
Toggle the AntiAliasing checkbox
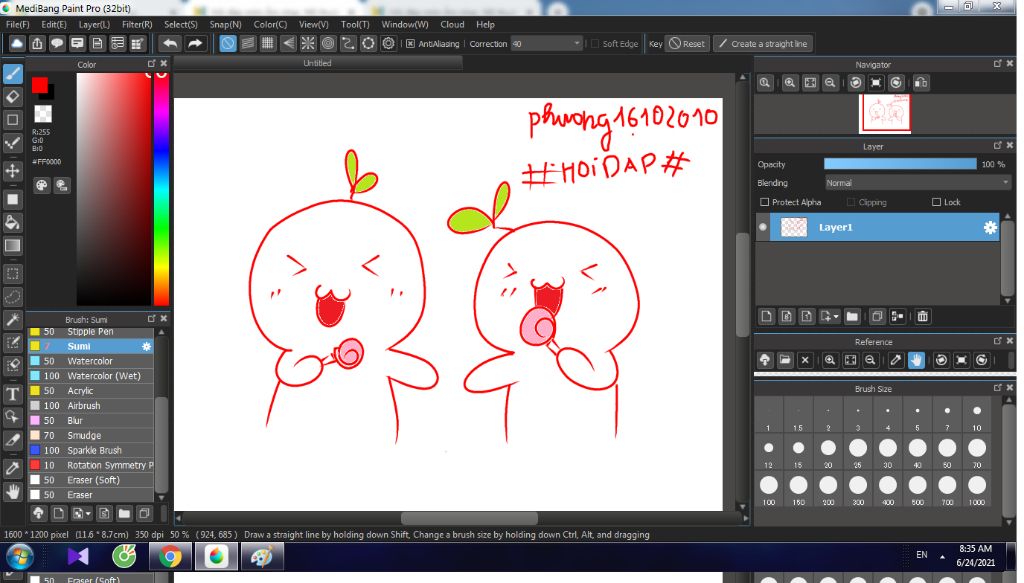click(x=410, y=44)
